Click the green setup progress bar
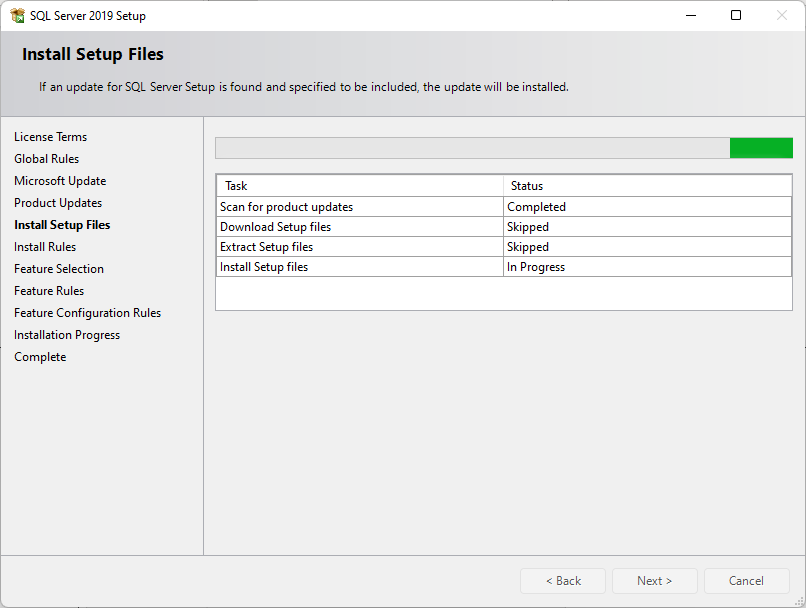806x608 pixels. 504,148
